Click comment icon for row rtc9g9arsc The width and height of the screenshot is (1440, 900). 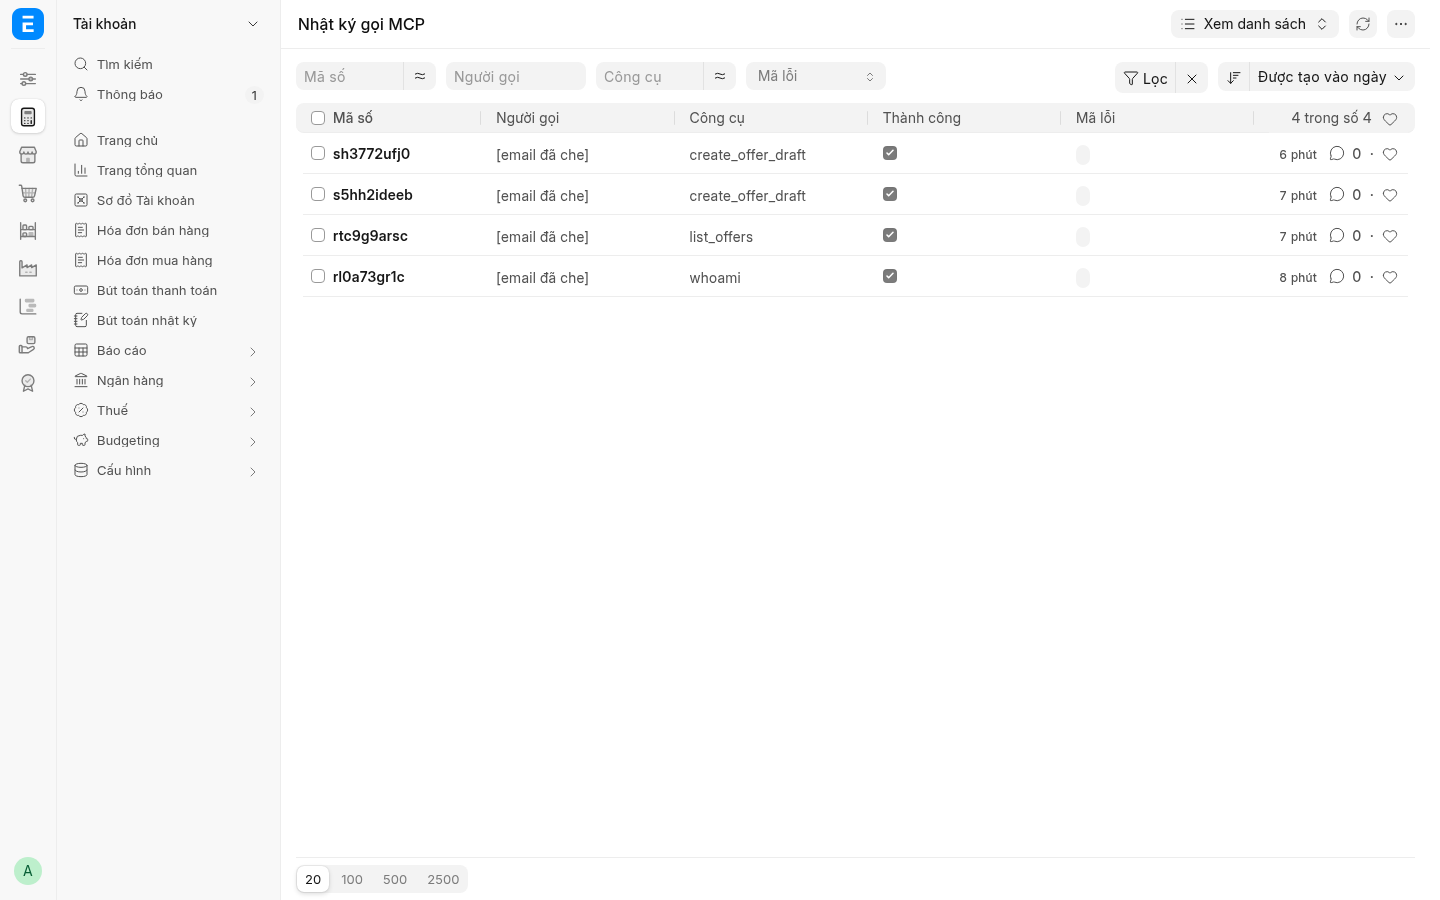1337,236
